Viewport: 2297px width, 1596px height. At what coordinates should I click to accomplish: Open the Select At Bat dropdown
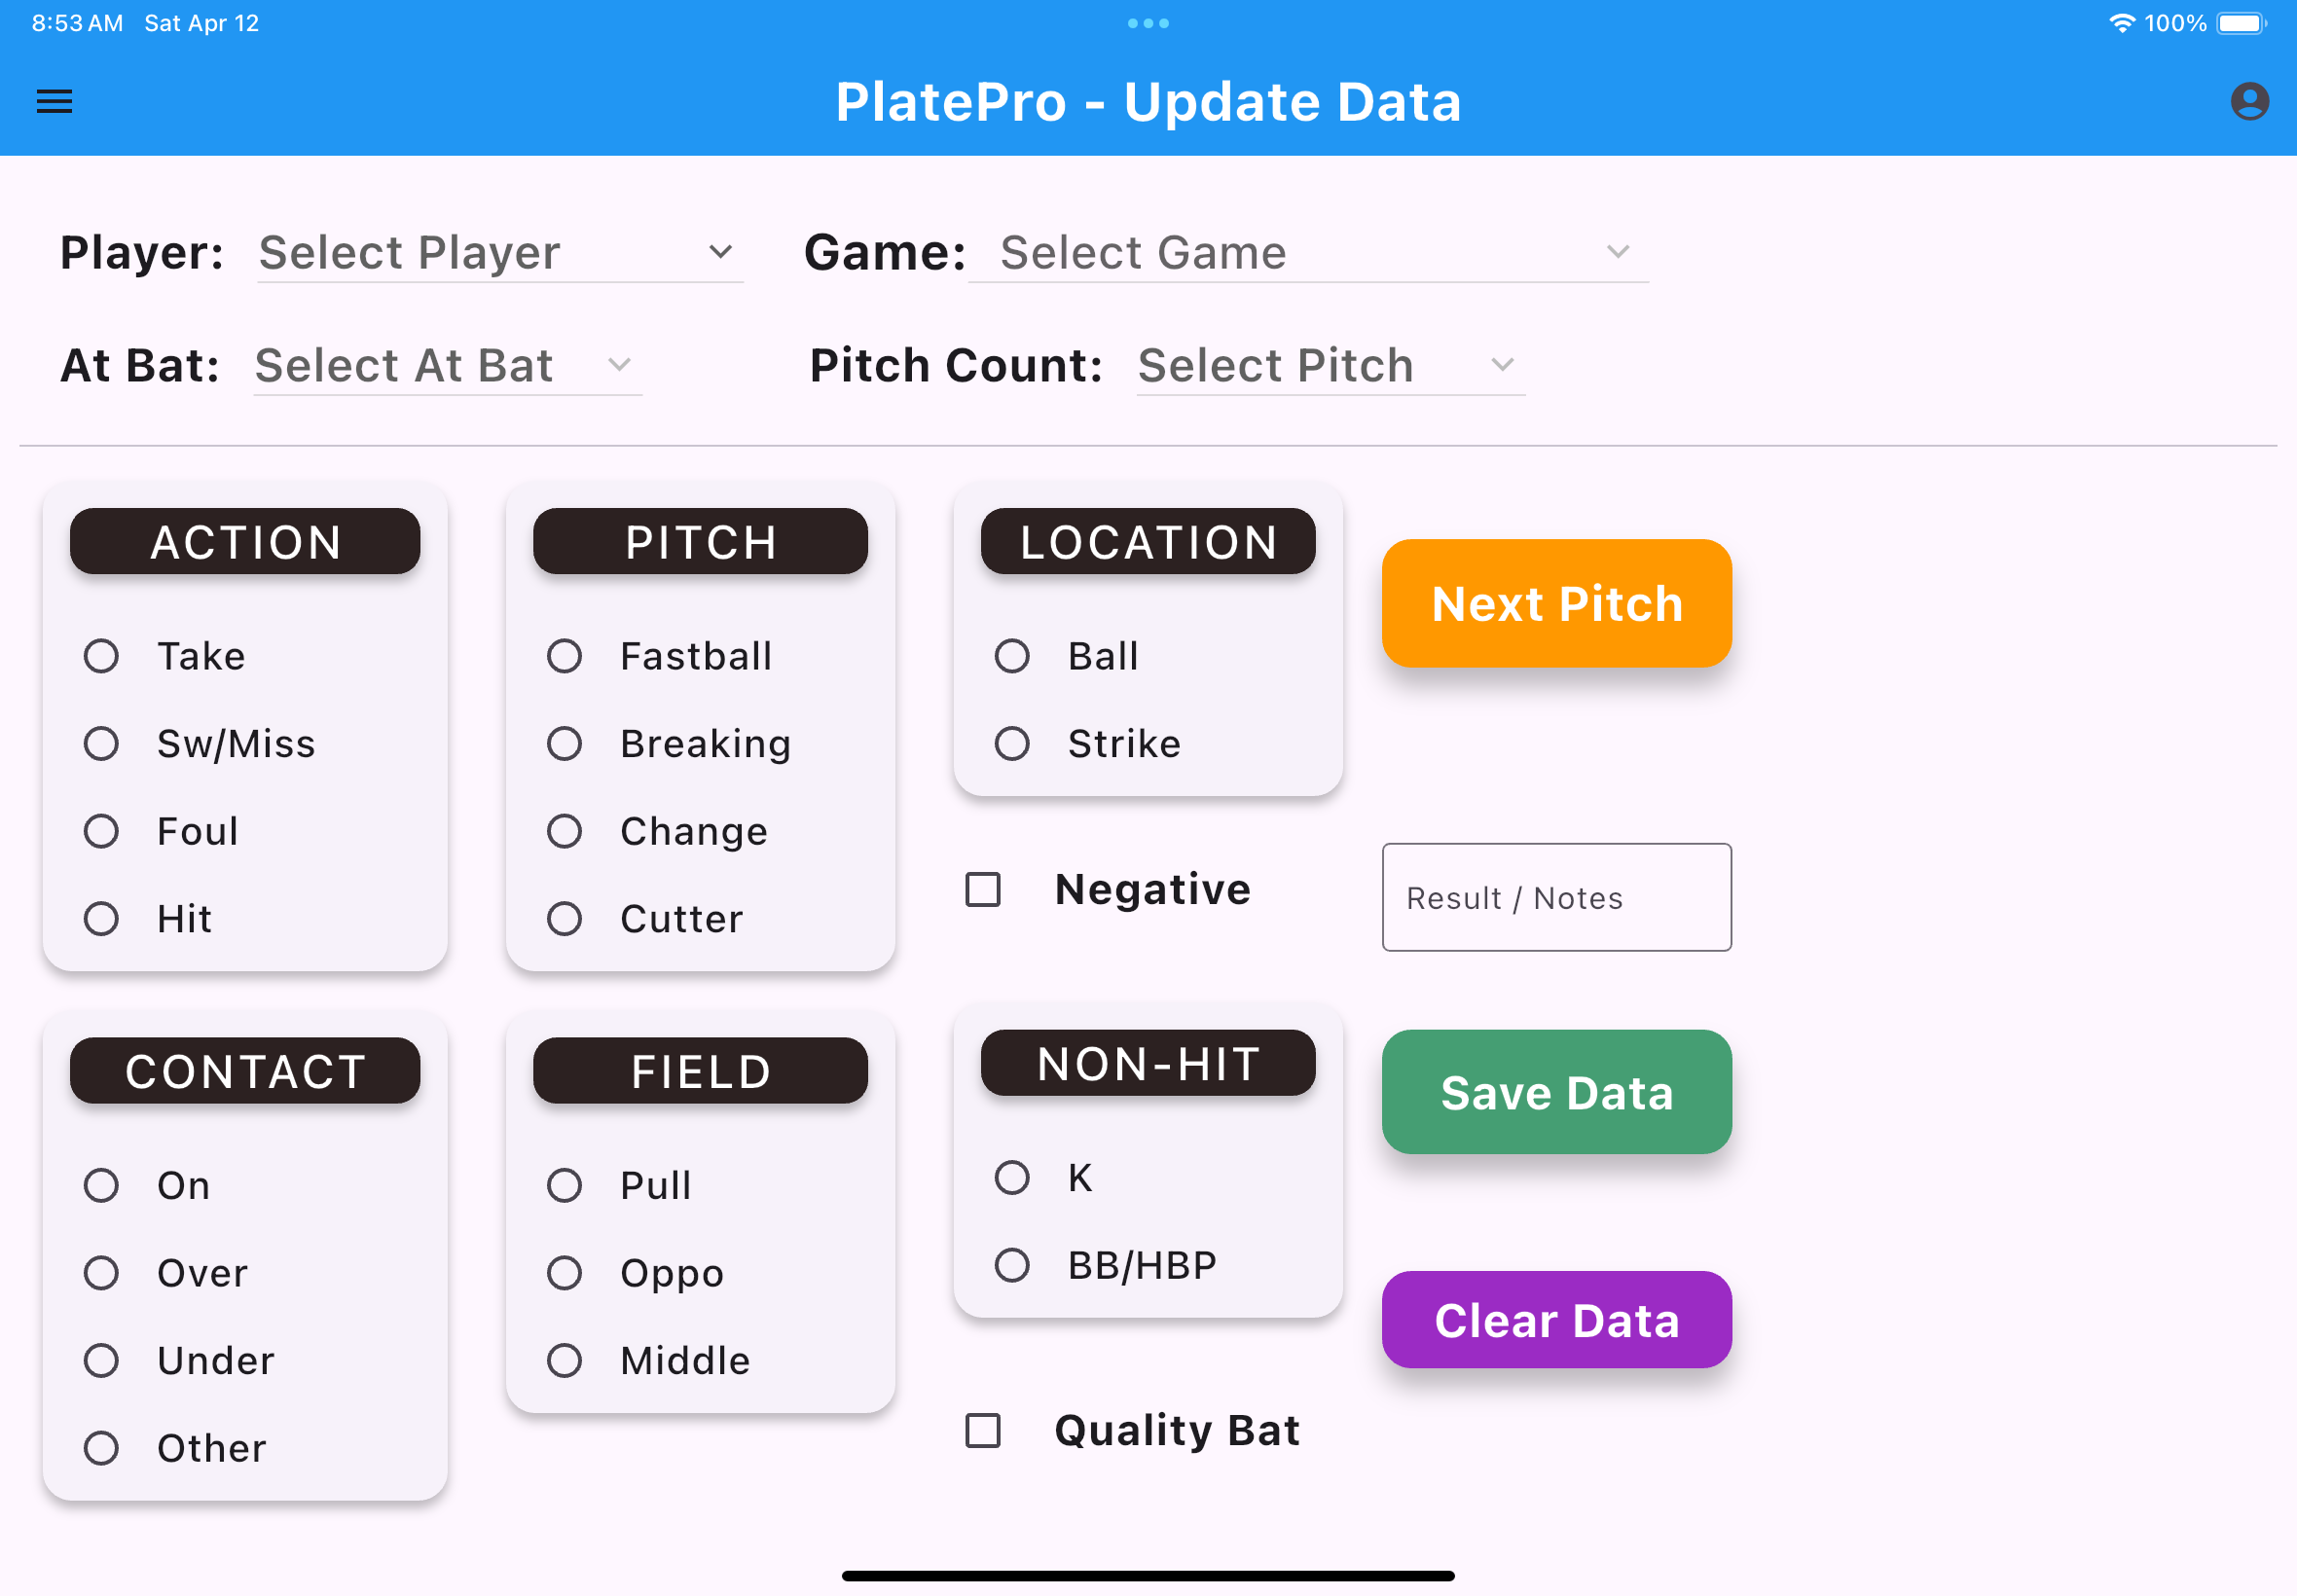tap(444, 366)
